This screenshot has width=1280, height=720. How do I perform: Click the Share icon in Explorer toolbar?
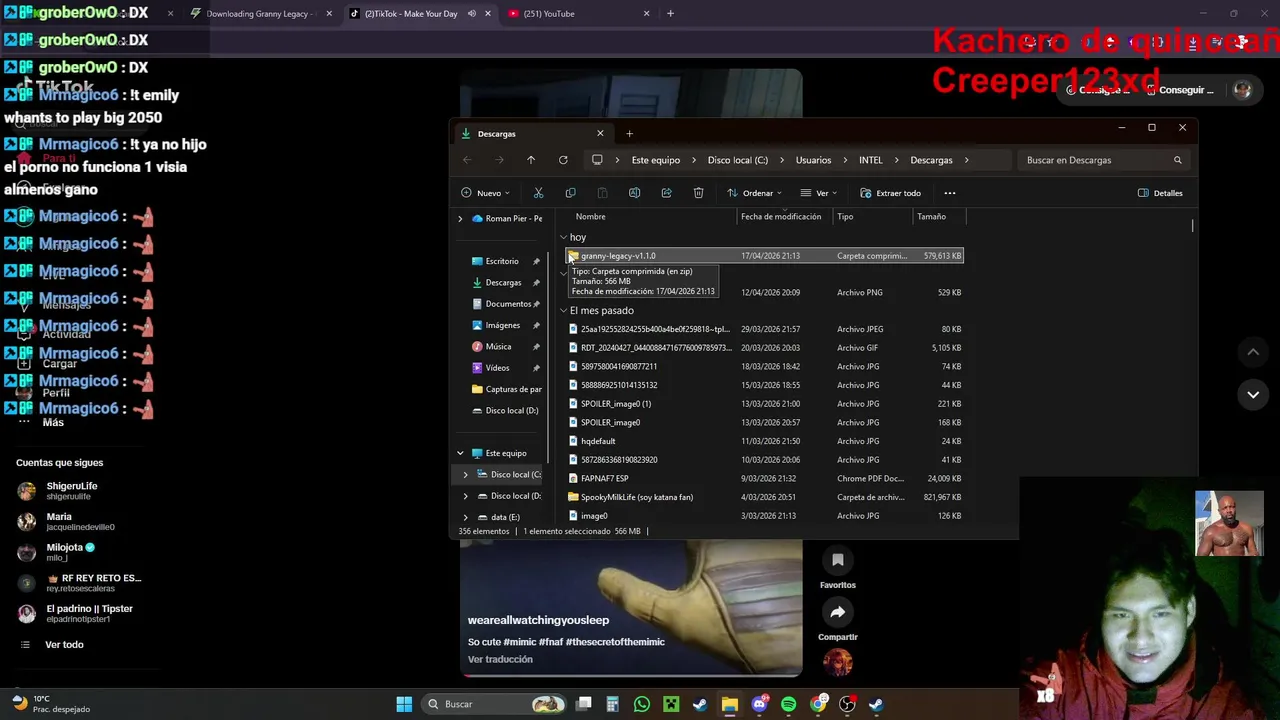pyautogui.click(x=666, y=193)
